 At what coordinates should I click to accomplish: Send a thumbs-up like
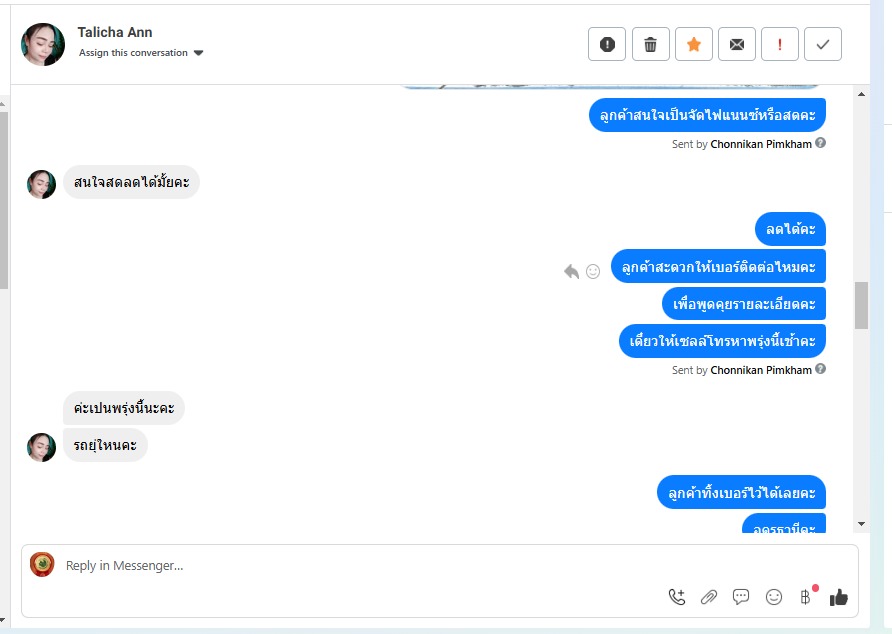(839, 597)
